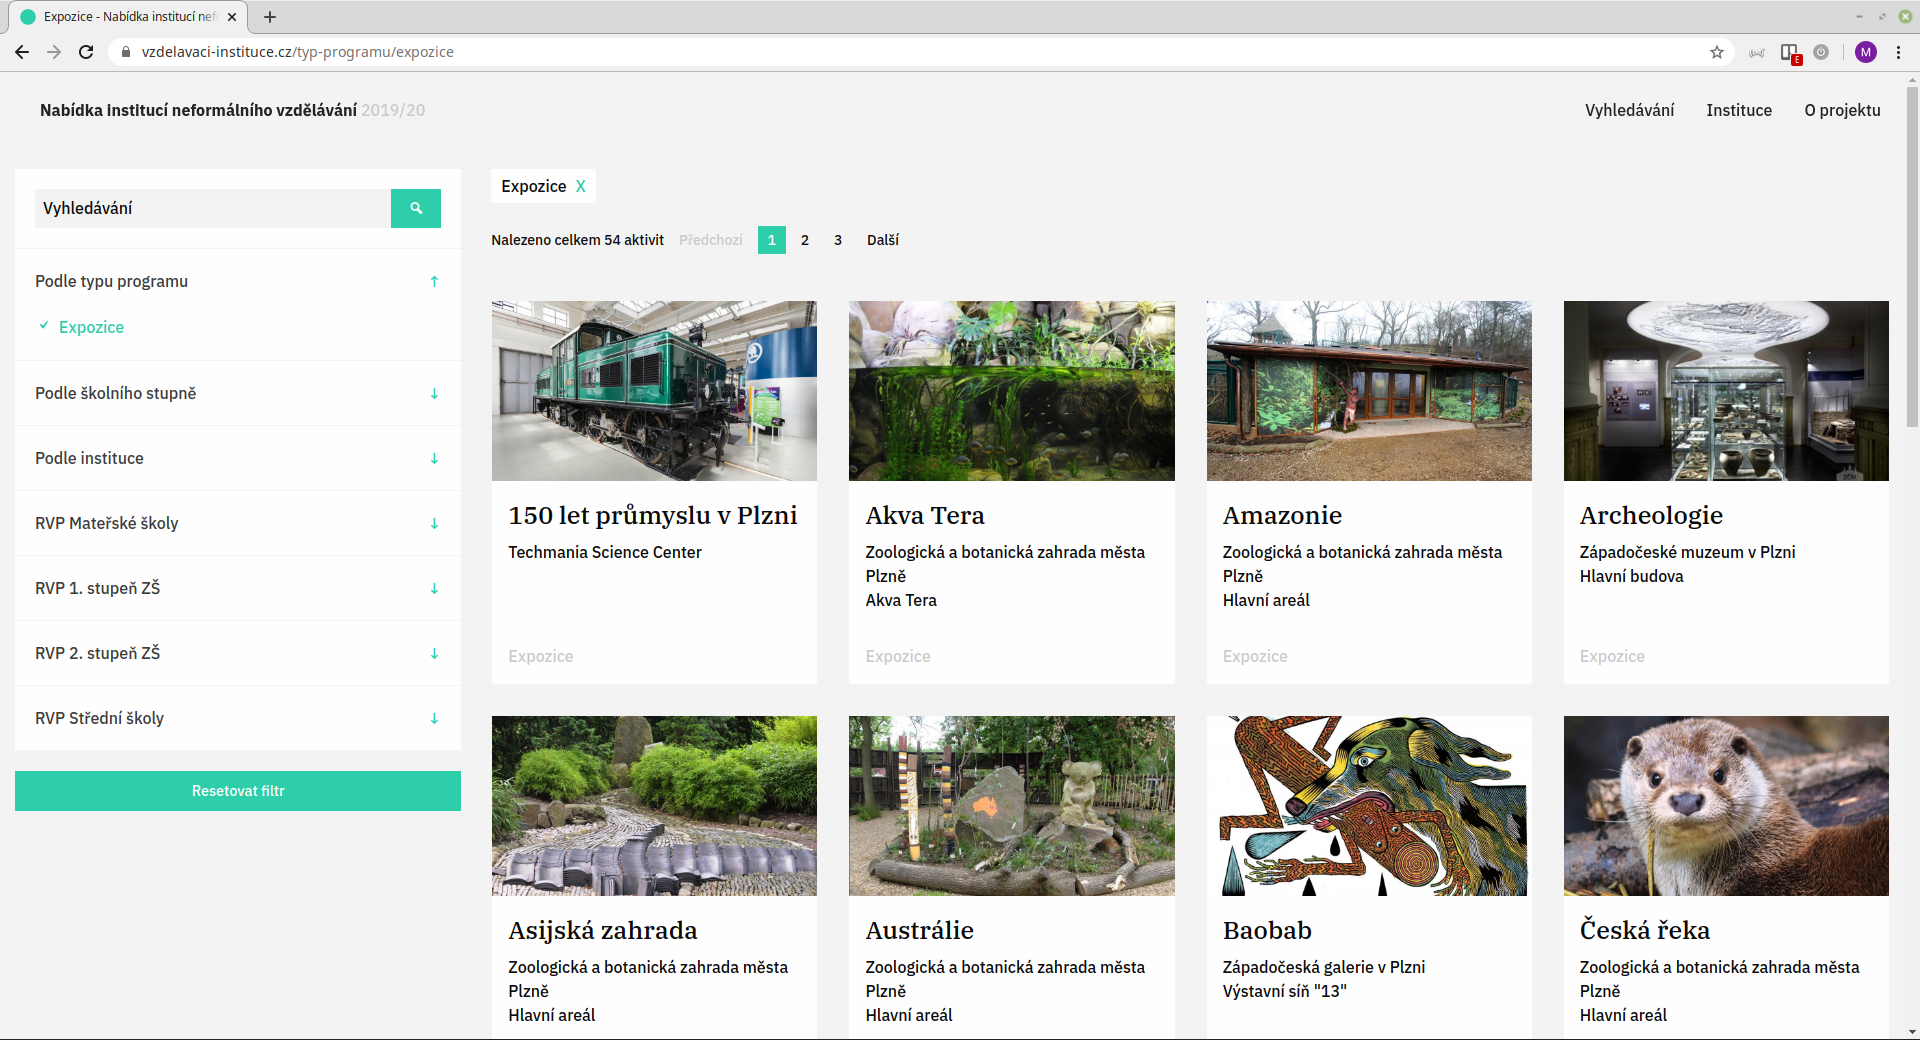Viewport: 1920px width, 1040px height.
Task: Click the green search magnifier button
Action: tap(416, 208)
